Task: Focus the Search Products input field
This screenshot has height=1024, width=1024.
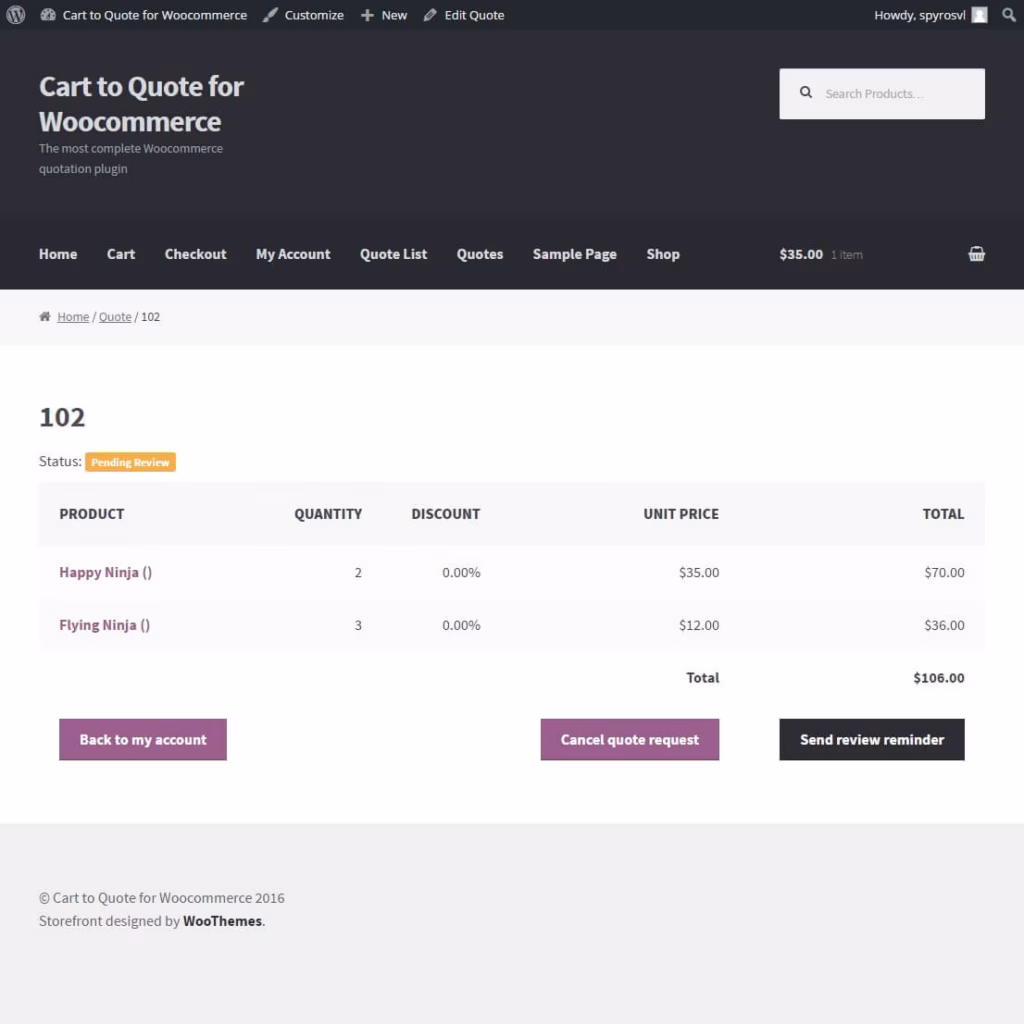Action: [882, 93]
